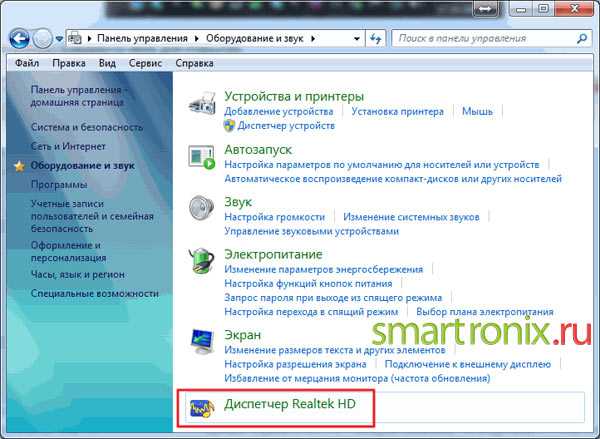Open Программы category in sidebar

click(59, 184)
